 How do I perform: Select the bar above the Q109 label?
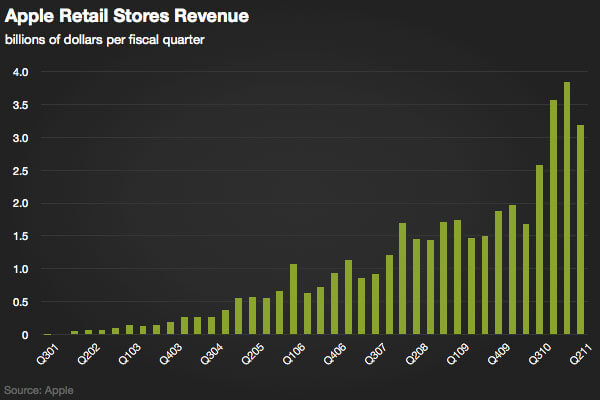[x=458, y=277]
